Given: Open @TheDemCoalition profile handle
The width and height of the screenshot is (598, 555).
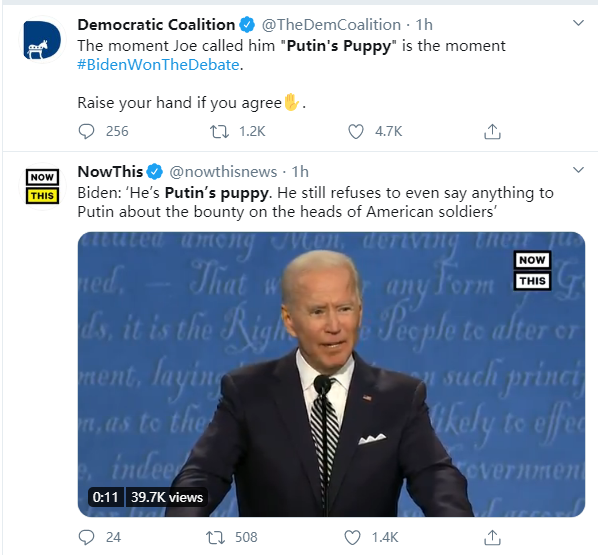Looking at the screenshot, I should tap(331, 25).
